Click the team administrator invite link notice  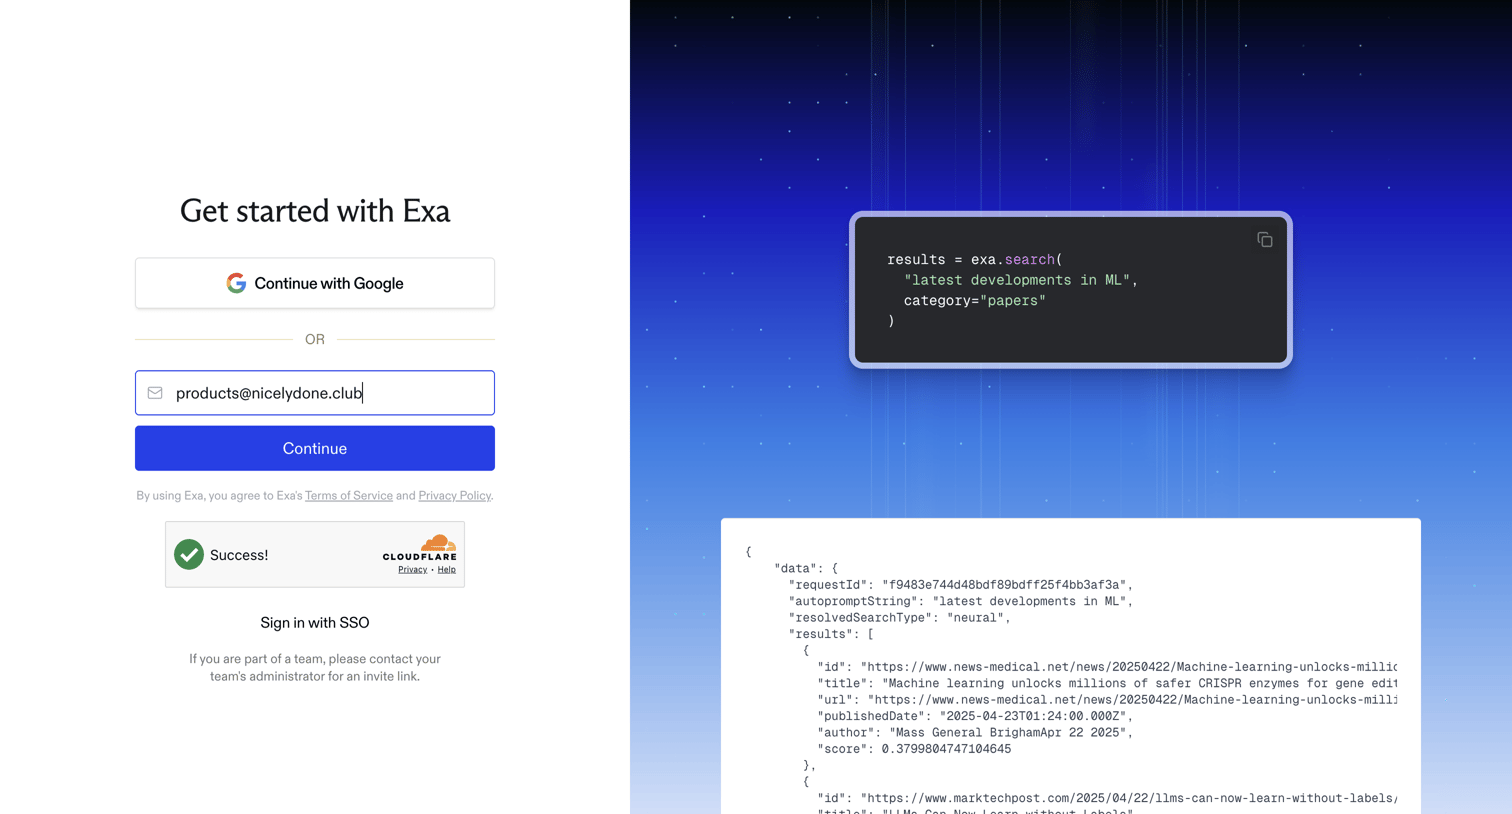point(315,667)
